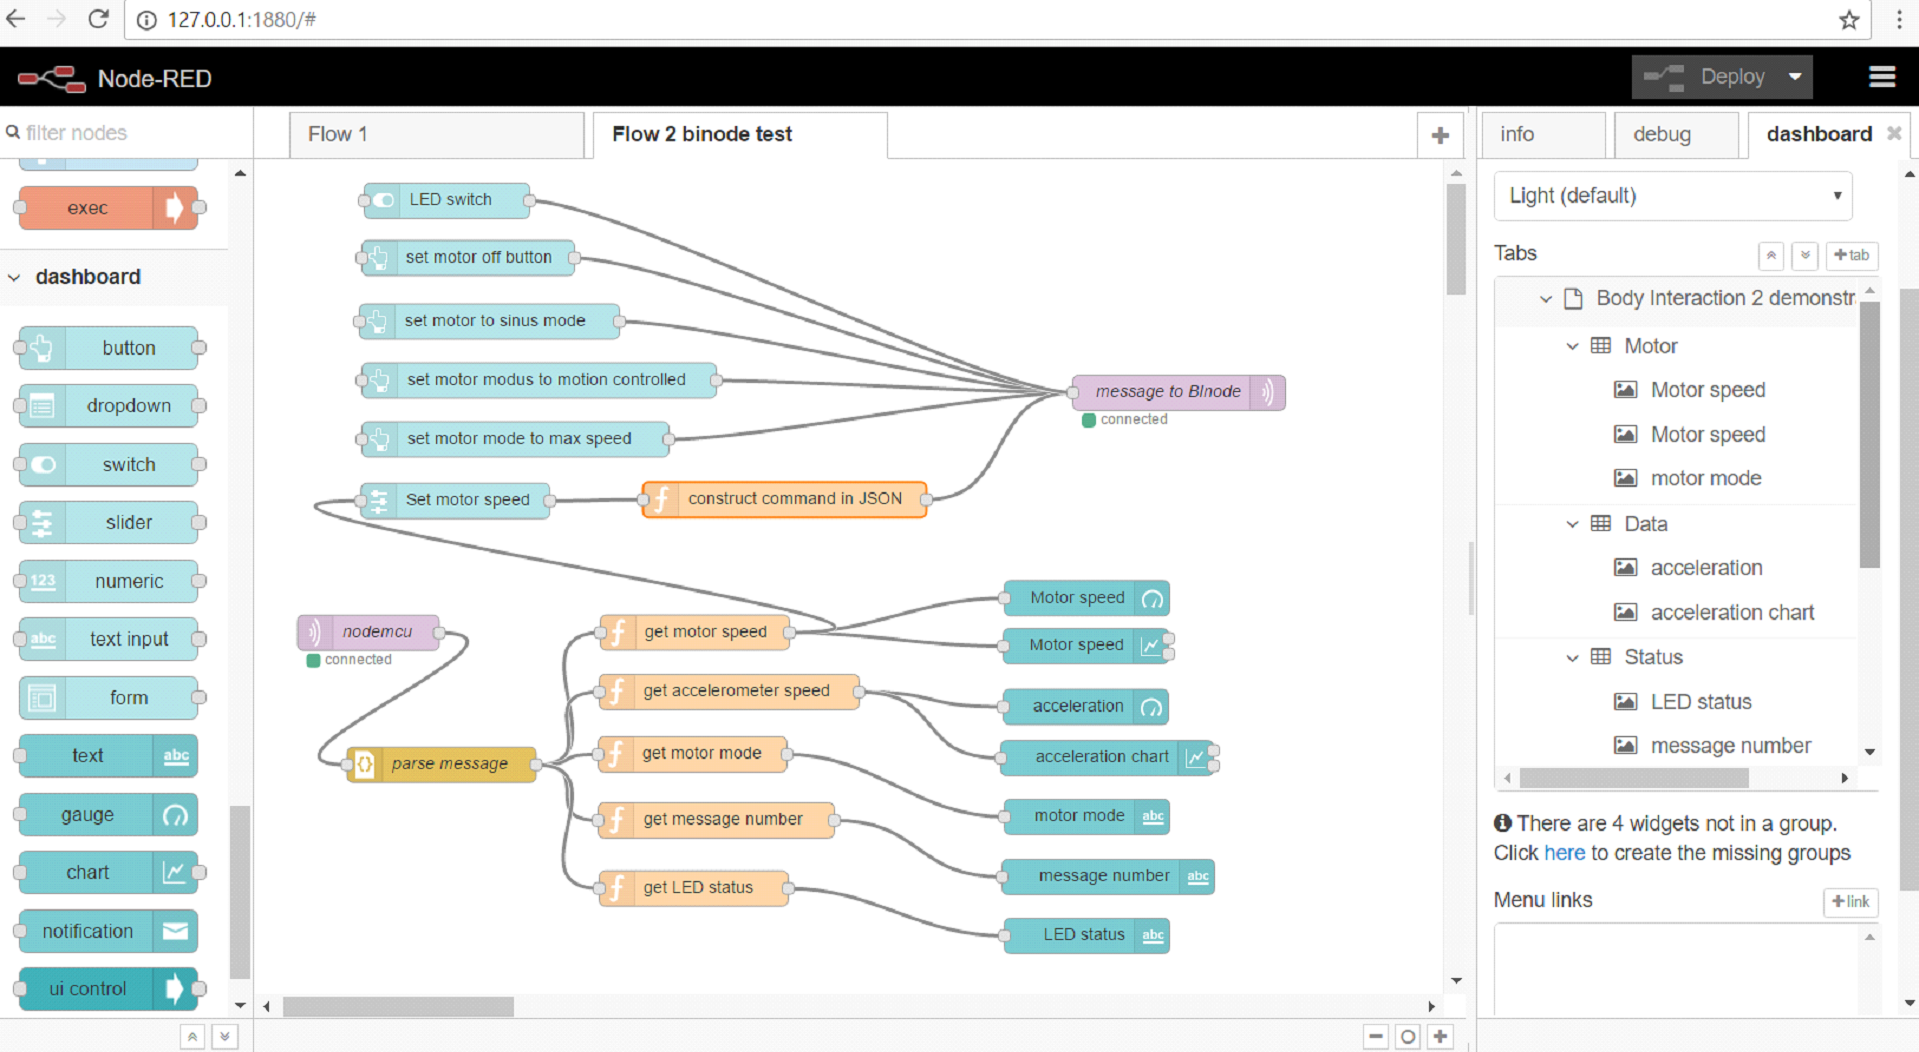Select the message number tree item
Image resolution: width=1919 pixels, height=1052 pixels.
pyautogui.click(x=1730, y=746)
